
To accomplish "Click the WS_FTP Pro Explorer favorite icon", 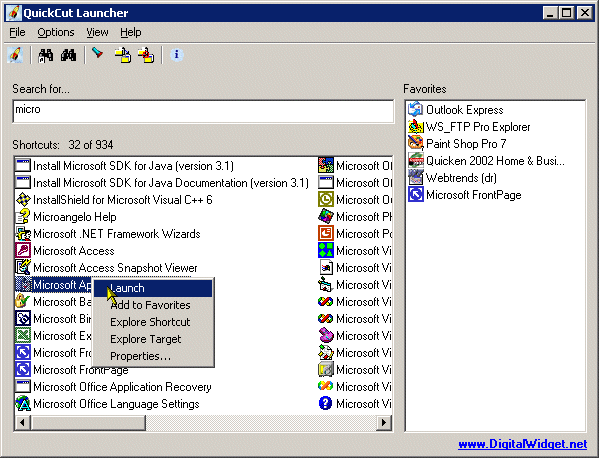I will click(416, 126).
